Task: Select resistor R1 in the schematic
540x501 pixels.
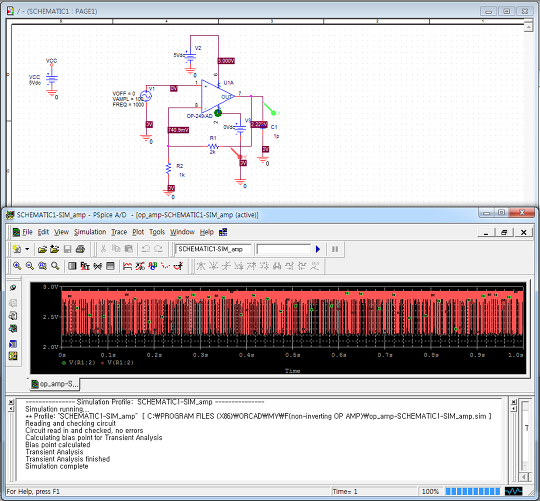Action: (x=213, y=146)
